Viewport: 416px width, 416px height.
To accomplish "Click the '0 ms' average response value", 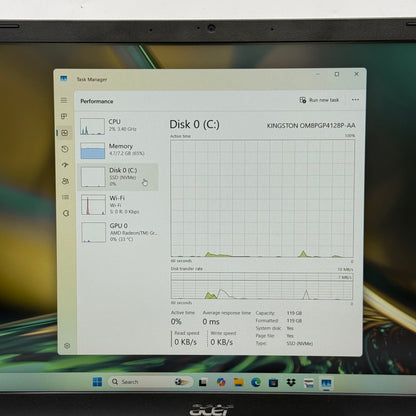I will coord(211,322).
